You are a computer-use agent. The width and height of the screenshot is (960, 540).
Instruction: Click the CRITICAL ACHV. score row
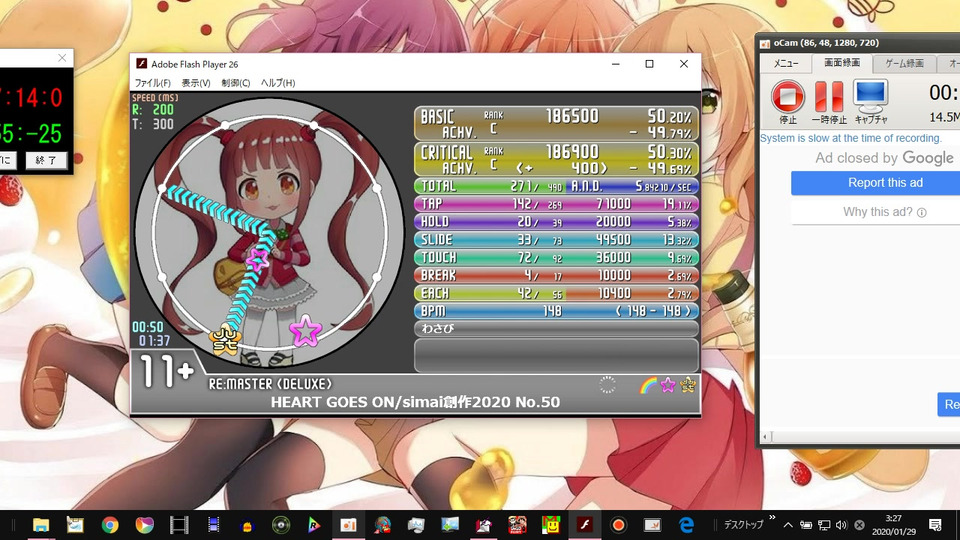click(x=556, y=159)
